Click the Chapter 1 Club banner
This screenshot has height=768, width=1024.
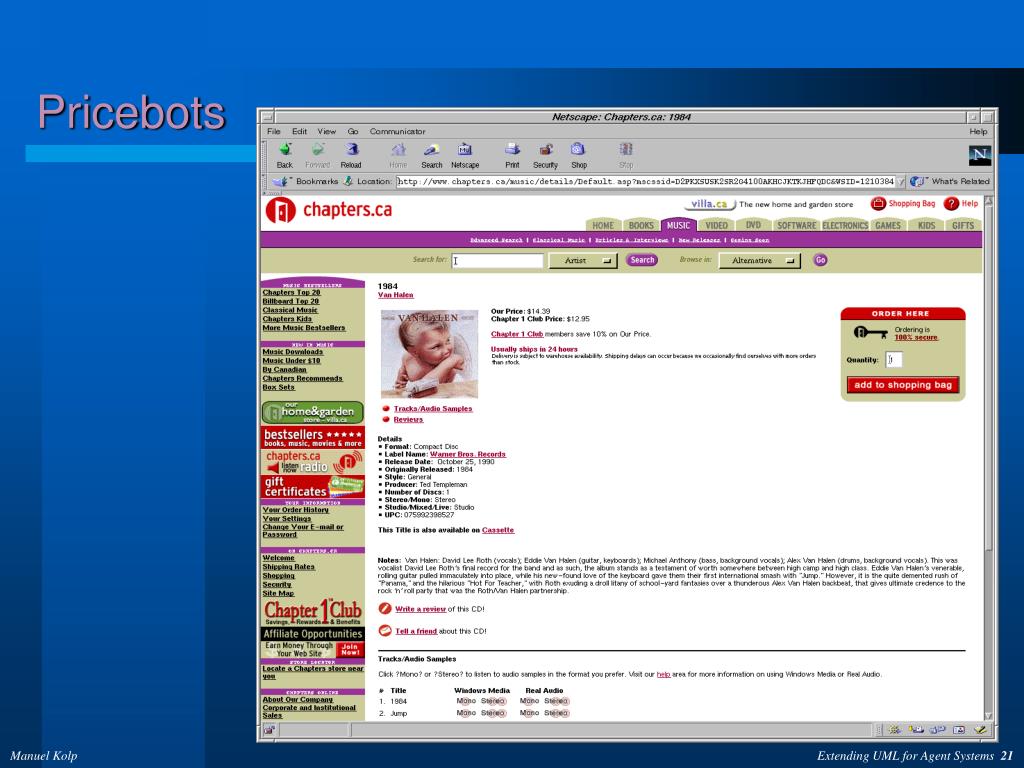[313, 613]
